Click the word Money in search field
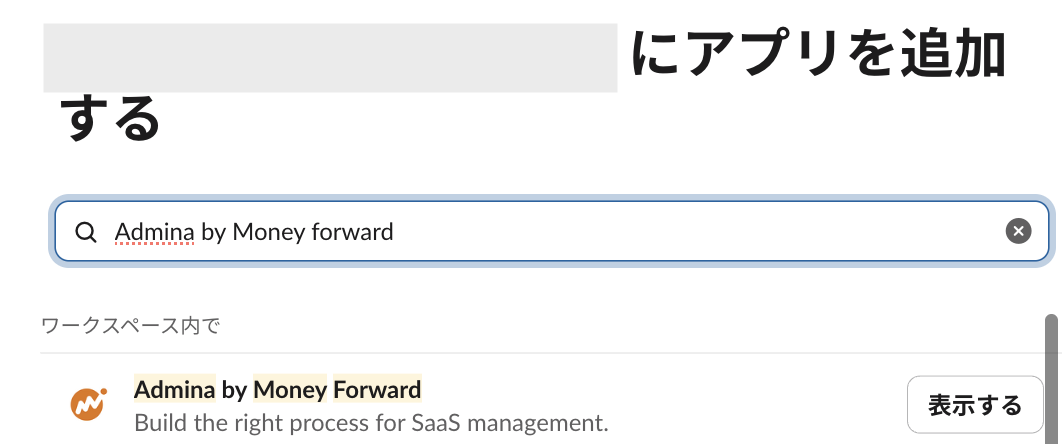The image size is (1062, 444). [x=269, y=232]
